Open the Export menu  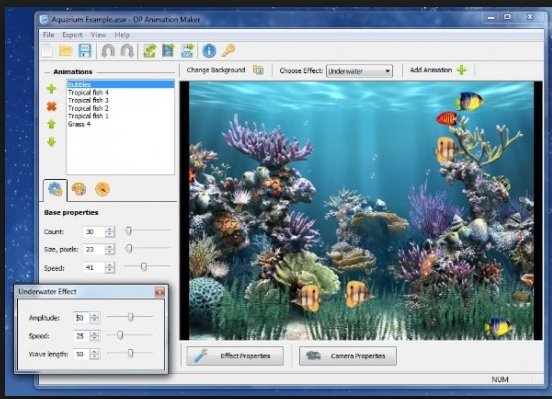72,35
